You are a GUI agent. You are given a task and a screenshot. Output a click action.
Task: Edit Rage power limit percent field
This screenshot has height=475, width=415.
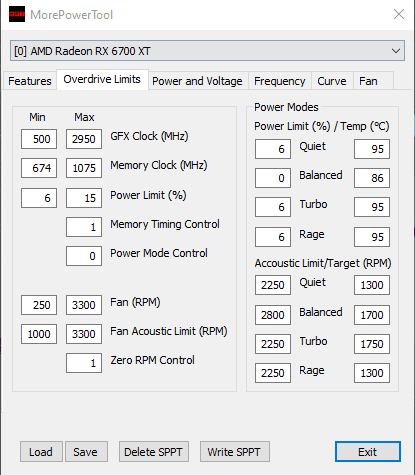click(x=273, y=237)
